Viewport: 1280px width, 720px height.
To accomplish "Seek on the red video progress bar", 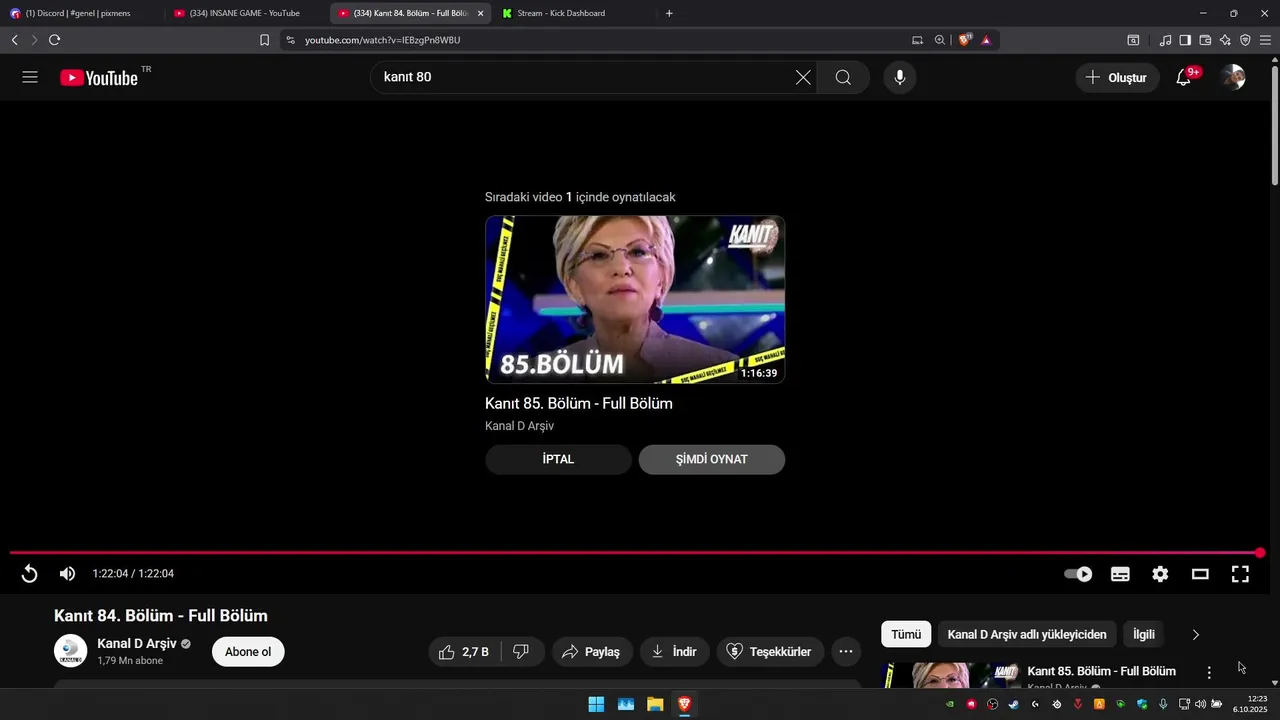I will click(635, 552).
